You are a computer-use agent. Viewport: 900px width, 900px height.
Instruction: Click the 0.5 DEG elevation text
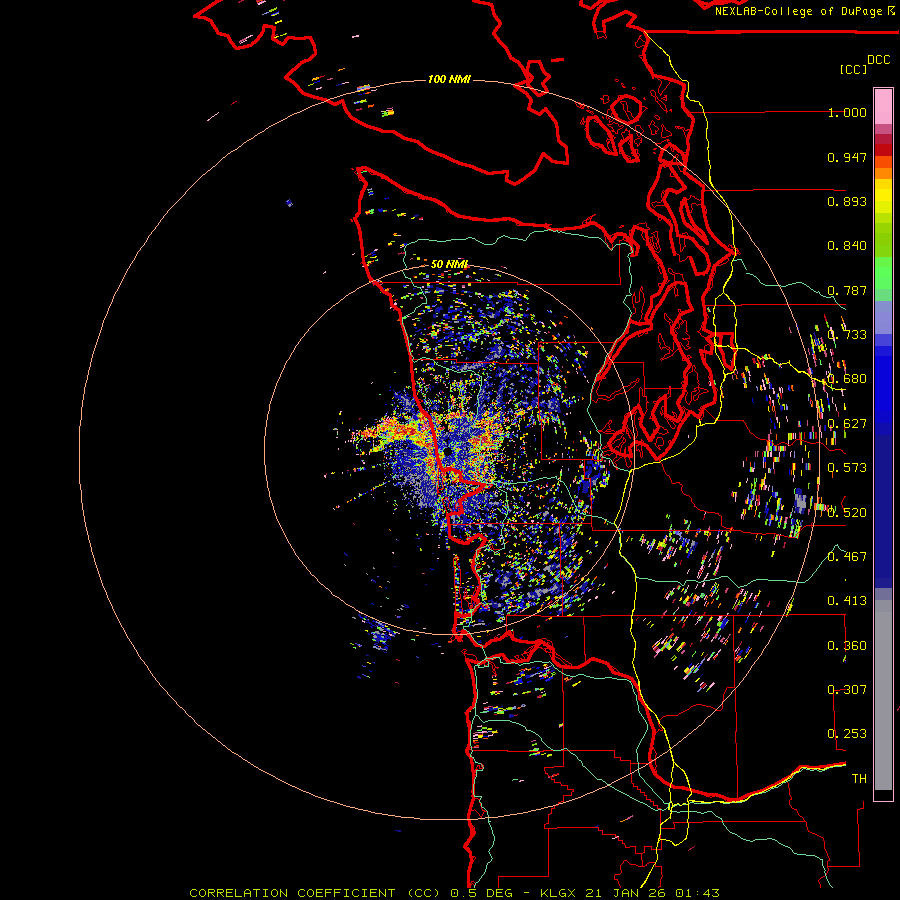[481, 893]
